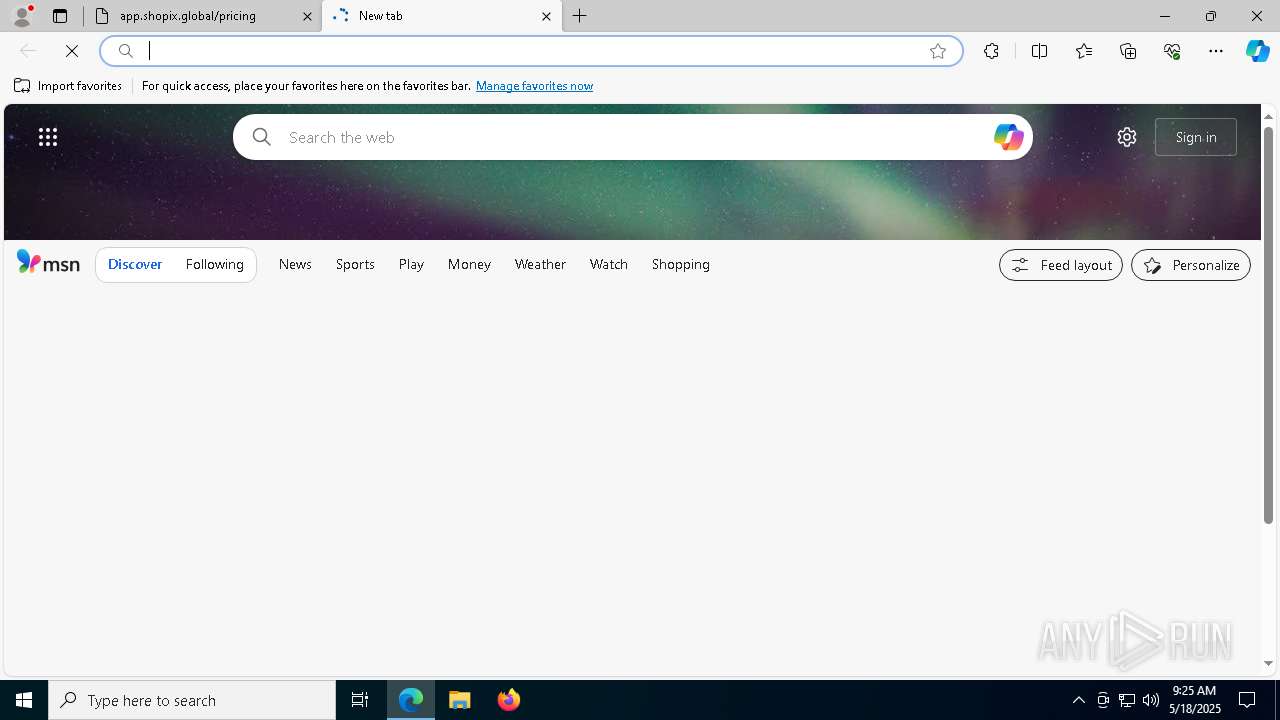The image size is (1280, 720).
Task: Open the network tray icon
Action: click(1127, 700)
